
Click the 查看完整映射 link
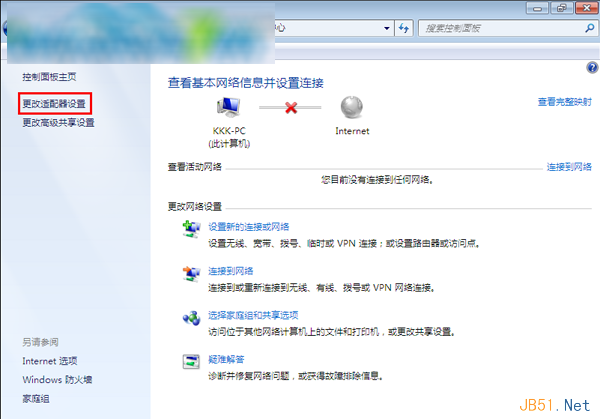tap(564, 102)
